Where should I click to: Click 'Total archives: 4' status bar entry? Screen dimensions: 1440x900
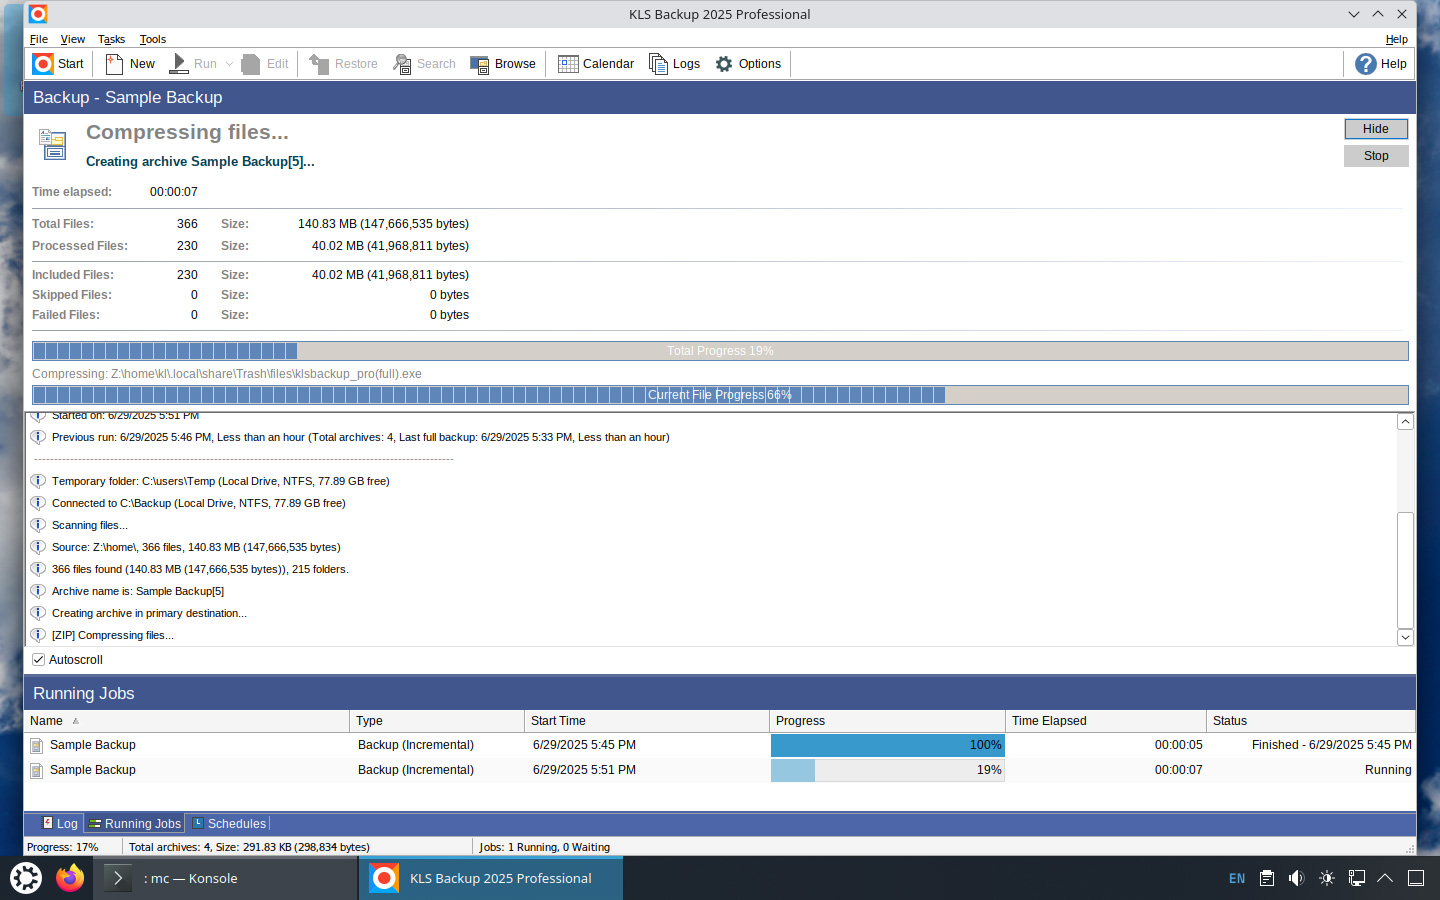point(249,847)
